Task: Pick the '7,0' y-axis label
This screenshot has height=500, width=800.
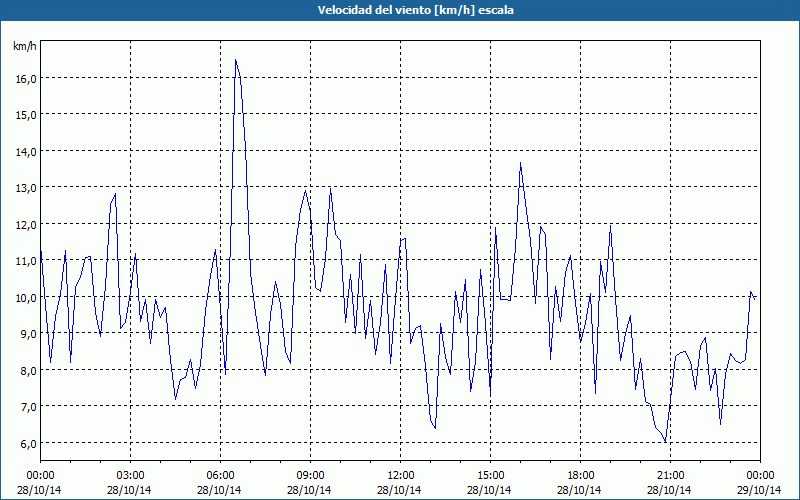Action: click(29, 406)
